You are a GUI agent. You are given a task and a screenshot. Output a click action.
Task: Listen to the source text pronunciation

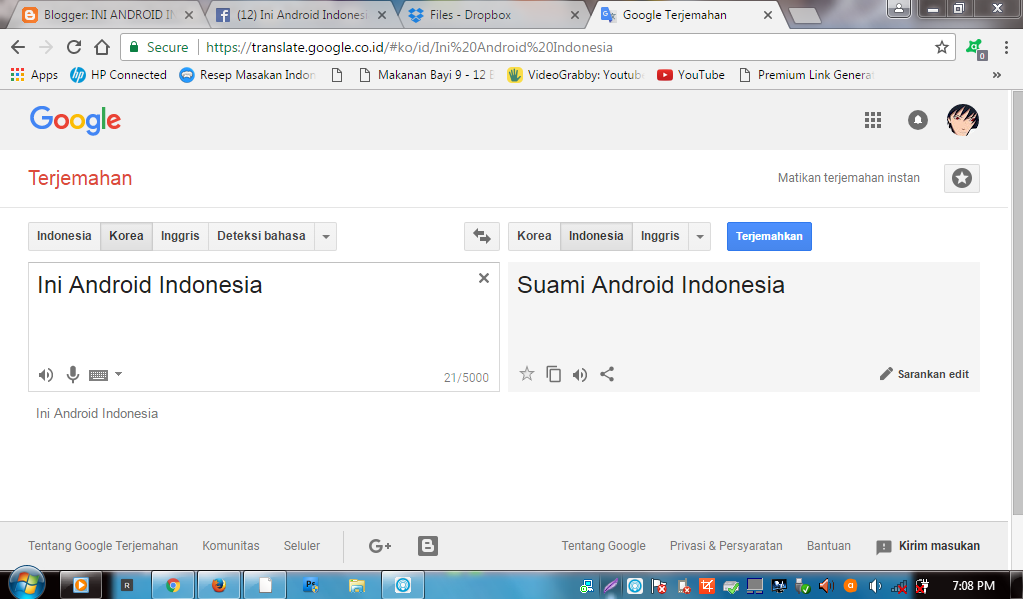click(46, 375)
